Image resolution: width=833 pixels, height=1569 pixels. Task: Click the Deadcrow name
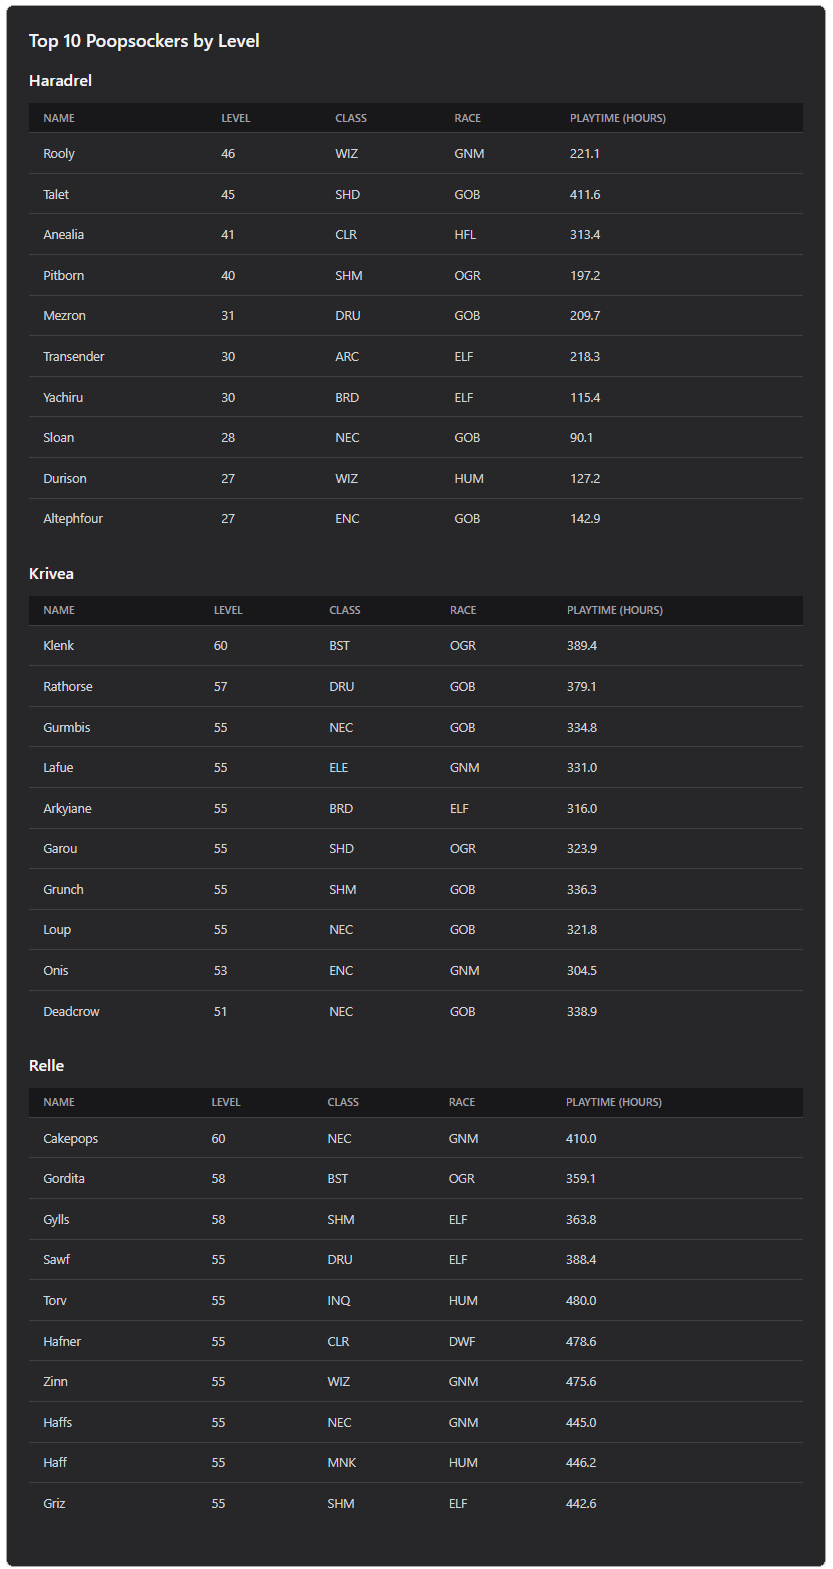click(x=72, y=1012)
